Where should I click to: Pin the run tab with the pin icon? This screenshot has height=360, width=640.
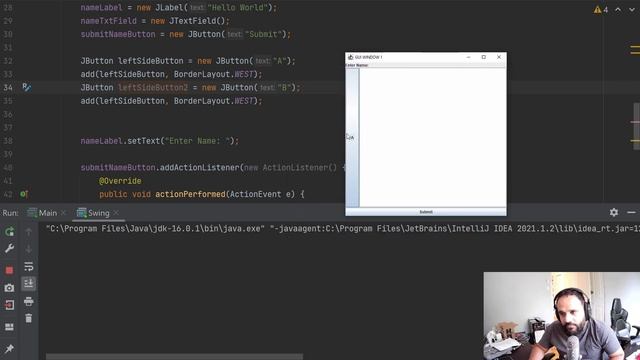tap(9, 348)
